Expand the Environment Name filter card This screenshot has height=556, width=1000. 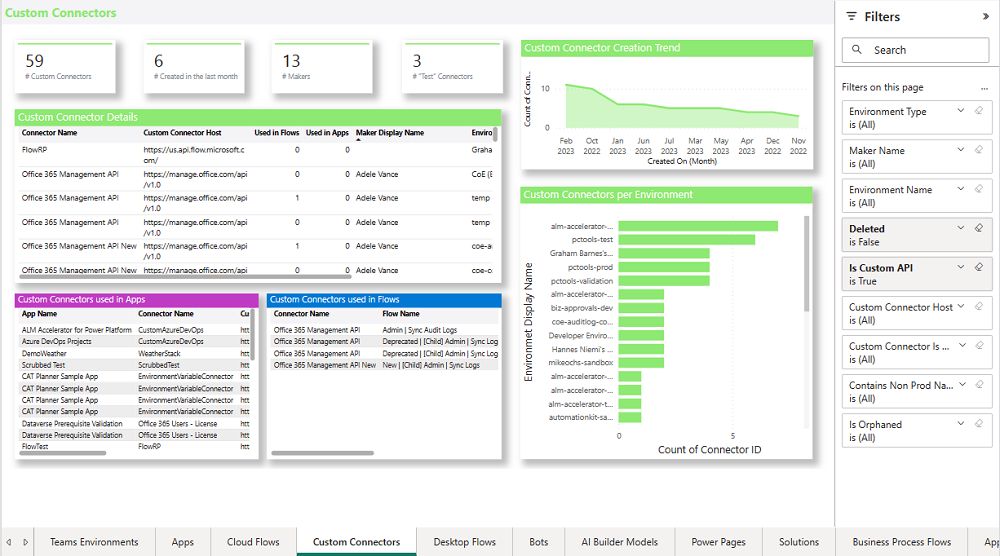click(x=960, y=189)
